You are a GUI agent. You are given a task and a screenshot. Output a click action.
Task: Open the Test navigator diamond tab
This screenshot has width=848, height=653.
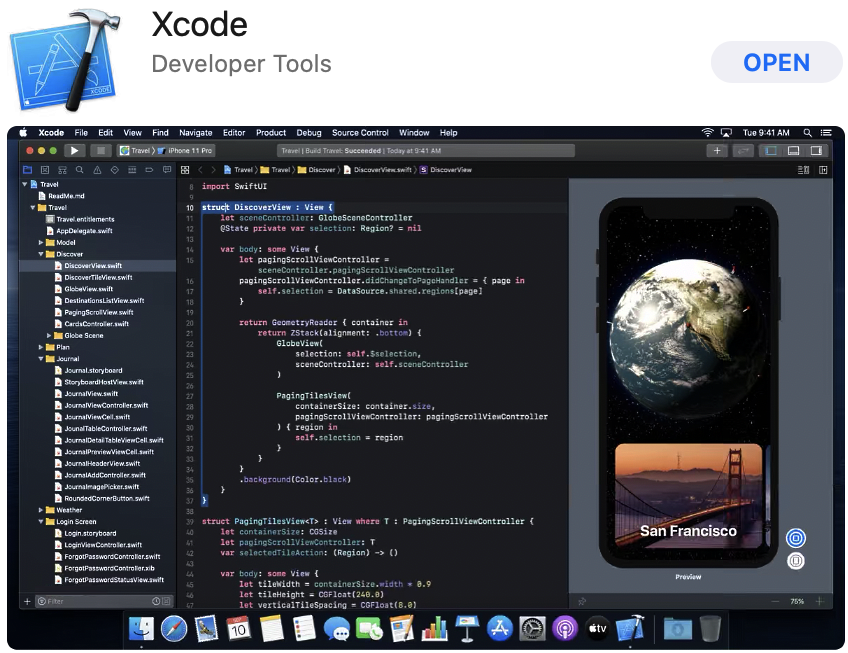(115, 170)
